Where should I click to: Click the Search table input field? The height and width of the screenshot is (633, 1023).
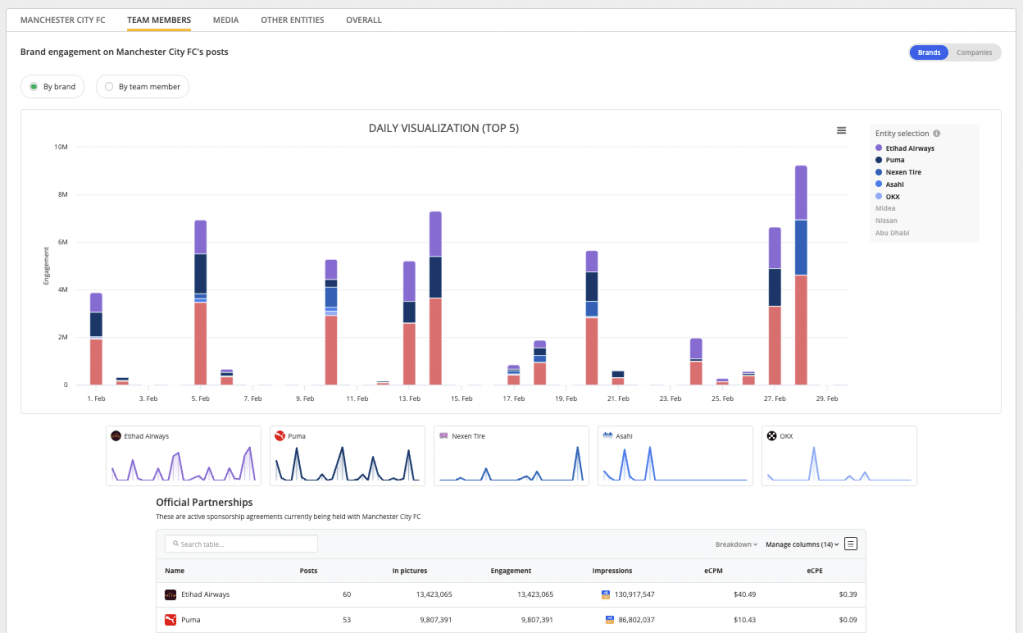241,544
